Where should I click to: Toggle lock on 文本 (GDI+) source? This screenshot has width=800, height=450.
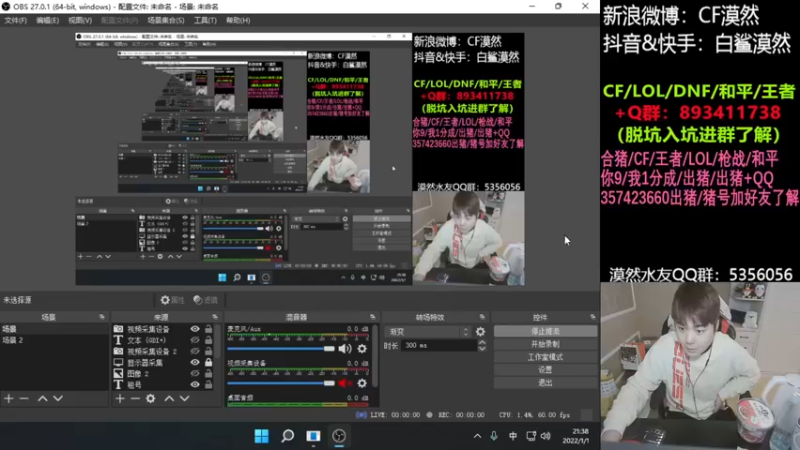click(x=208, y=340)
